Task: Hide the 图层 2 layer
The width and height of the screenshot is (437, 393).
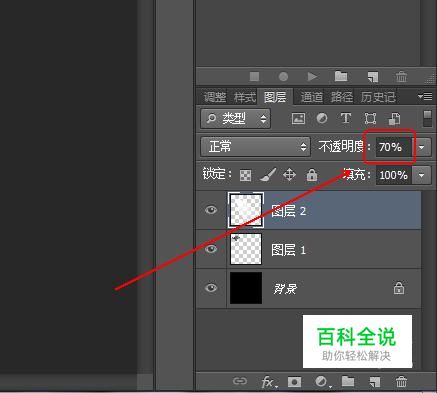Action: tap(211, 210)
